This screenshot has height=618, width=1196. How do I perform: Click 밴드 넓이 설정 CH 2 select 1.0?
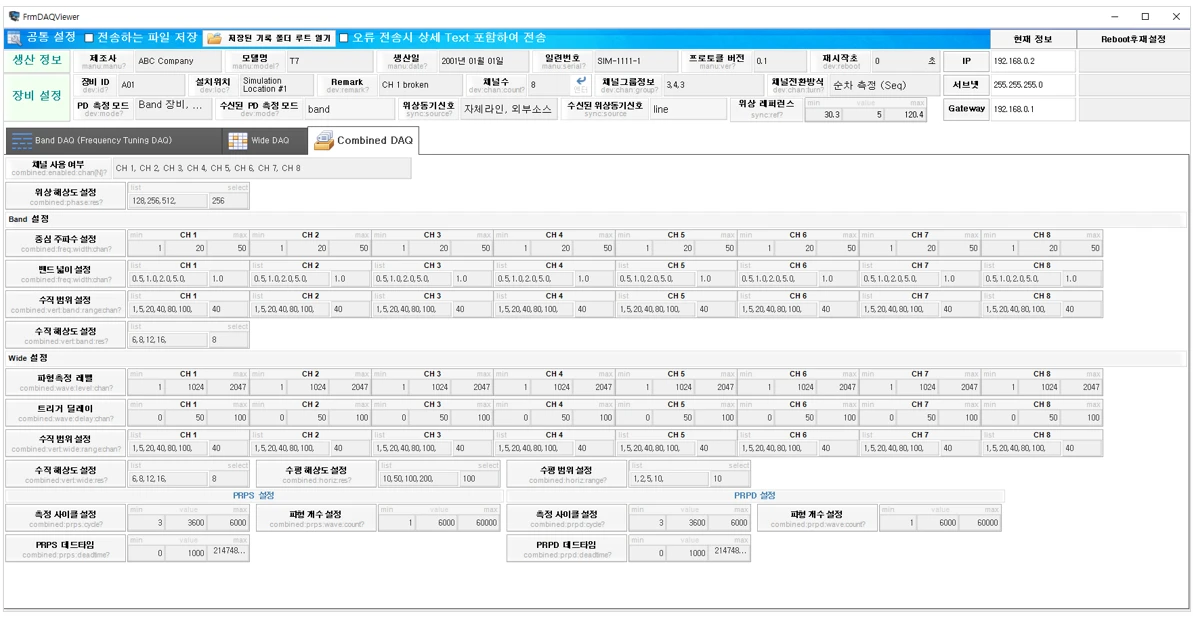tap(351, 278)
